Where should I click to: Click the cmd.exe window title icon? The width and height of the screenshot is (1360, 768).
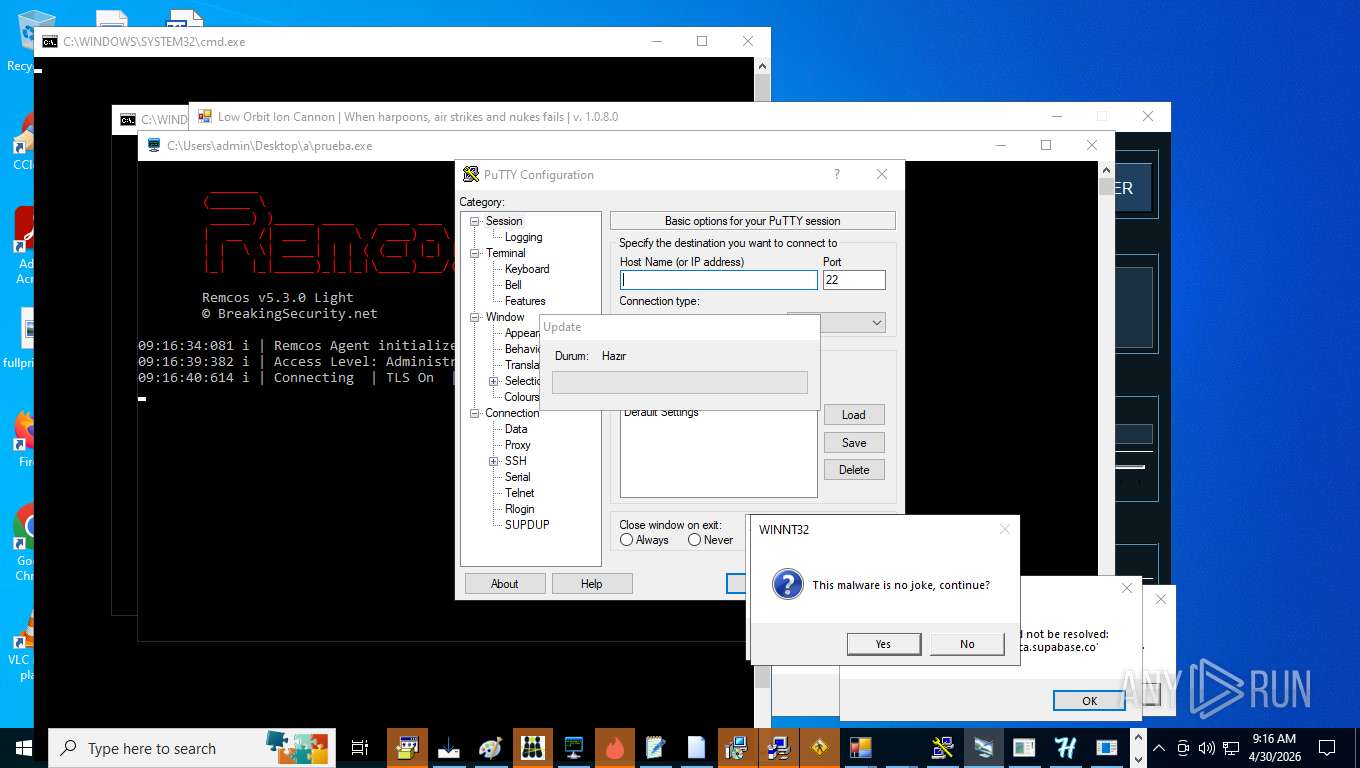click(x=49, y=42)
